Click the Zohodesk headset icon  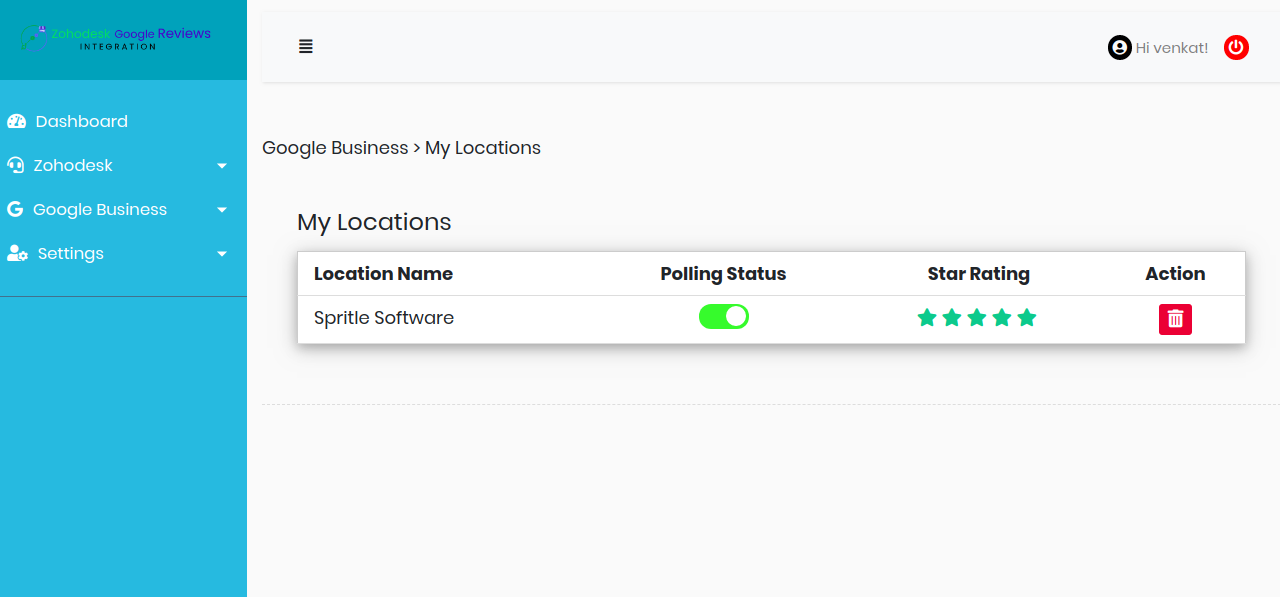tap(15, 165)
